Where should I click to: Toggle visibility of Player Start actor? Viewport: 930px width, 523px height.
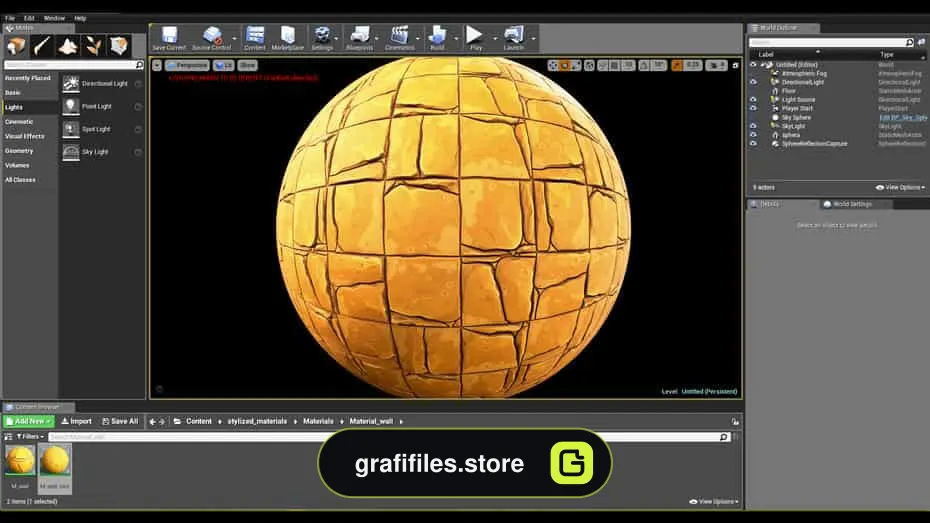pyautogui.click(x=753, y=109)
